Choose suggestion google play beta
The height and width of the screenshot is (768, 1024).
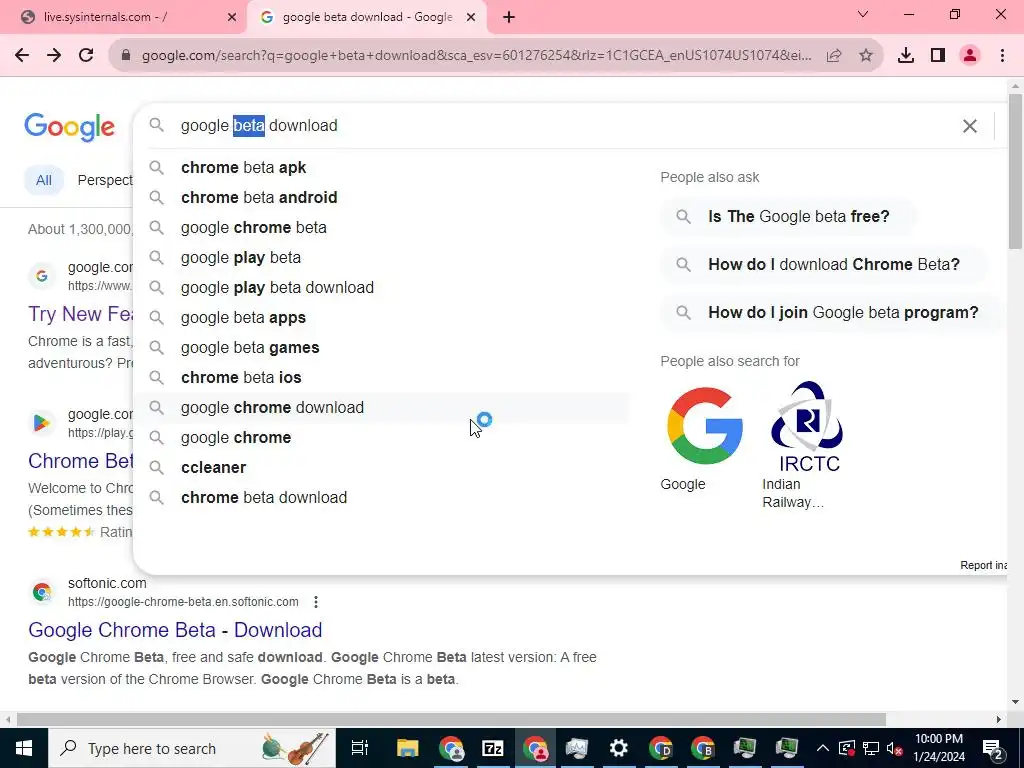[382, 258]
